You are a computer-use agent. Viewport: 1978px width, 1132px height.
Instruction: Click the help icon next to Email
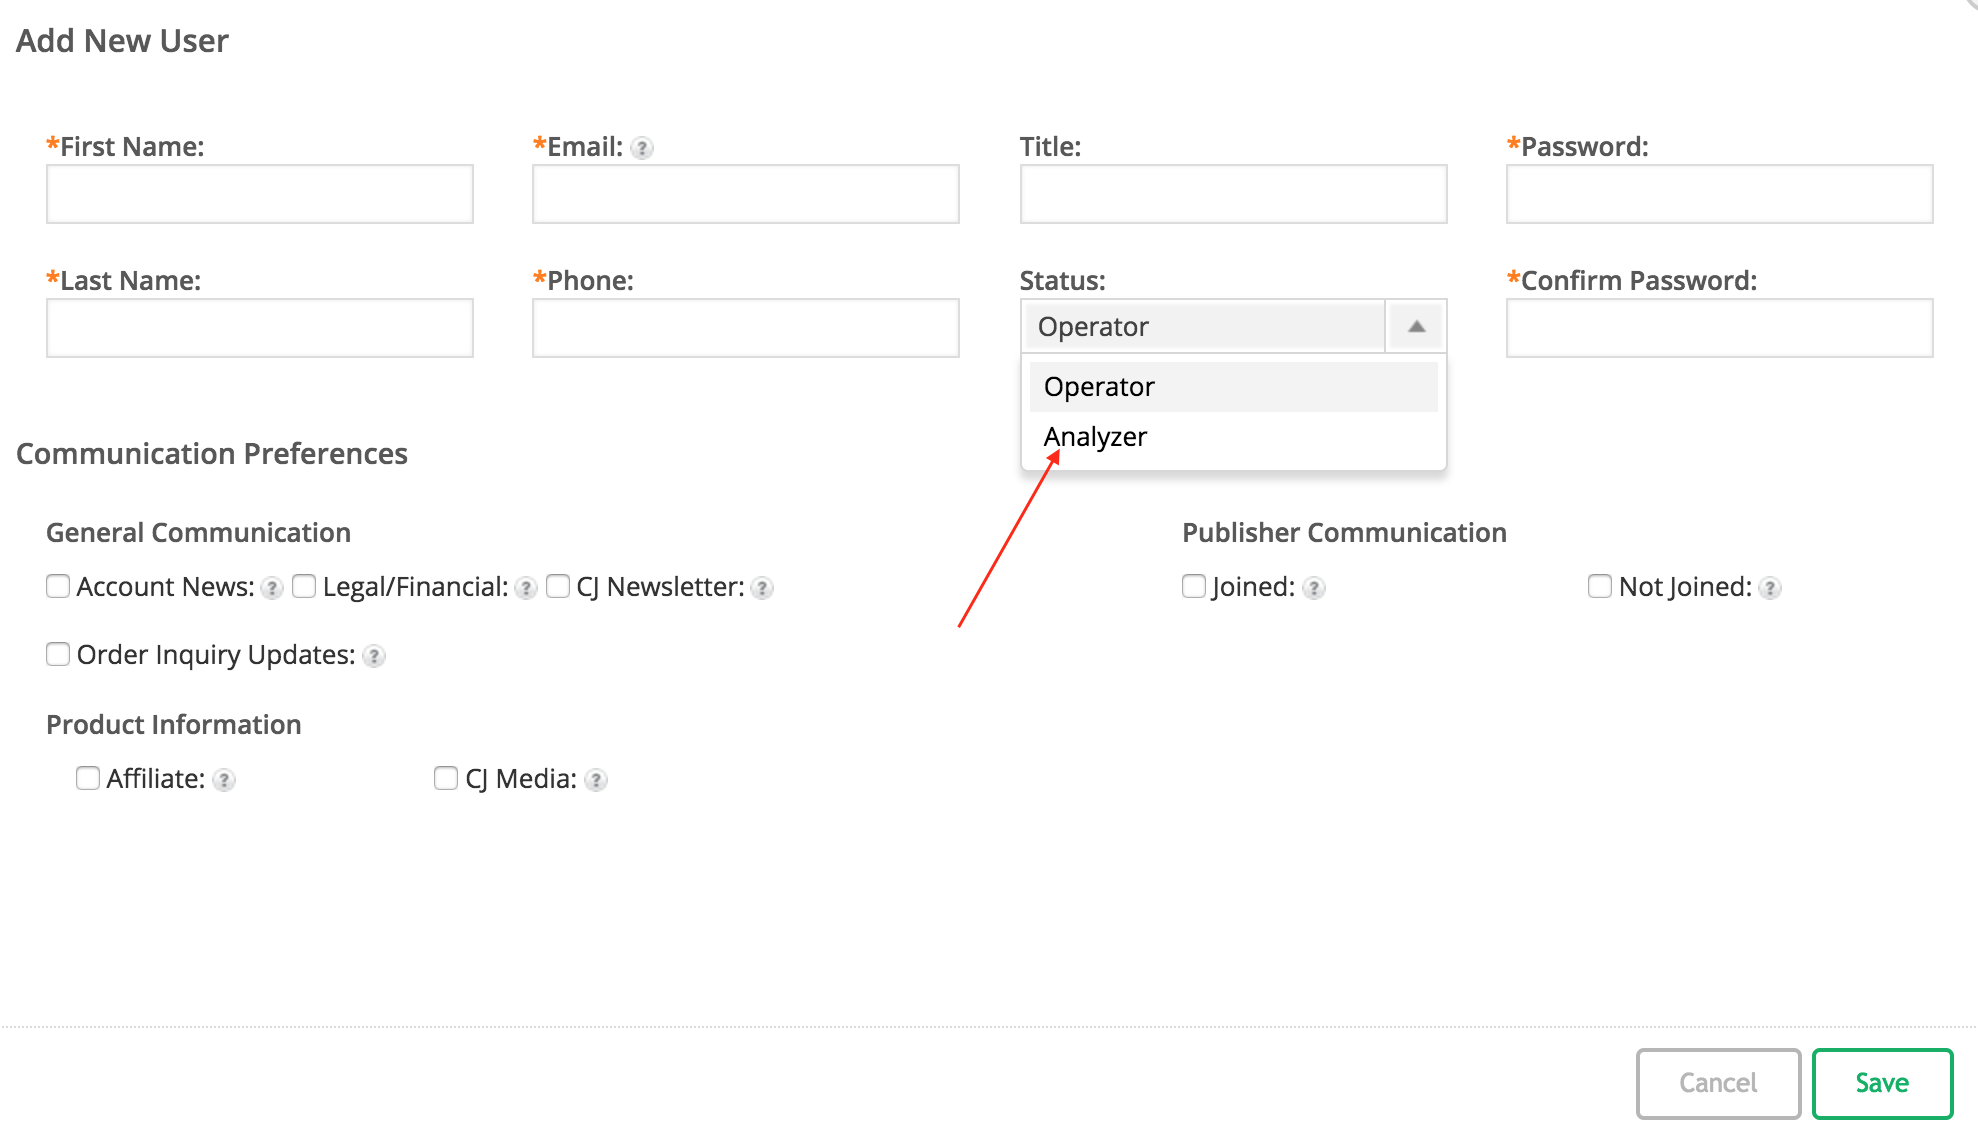643,148
